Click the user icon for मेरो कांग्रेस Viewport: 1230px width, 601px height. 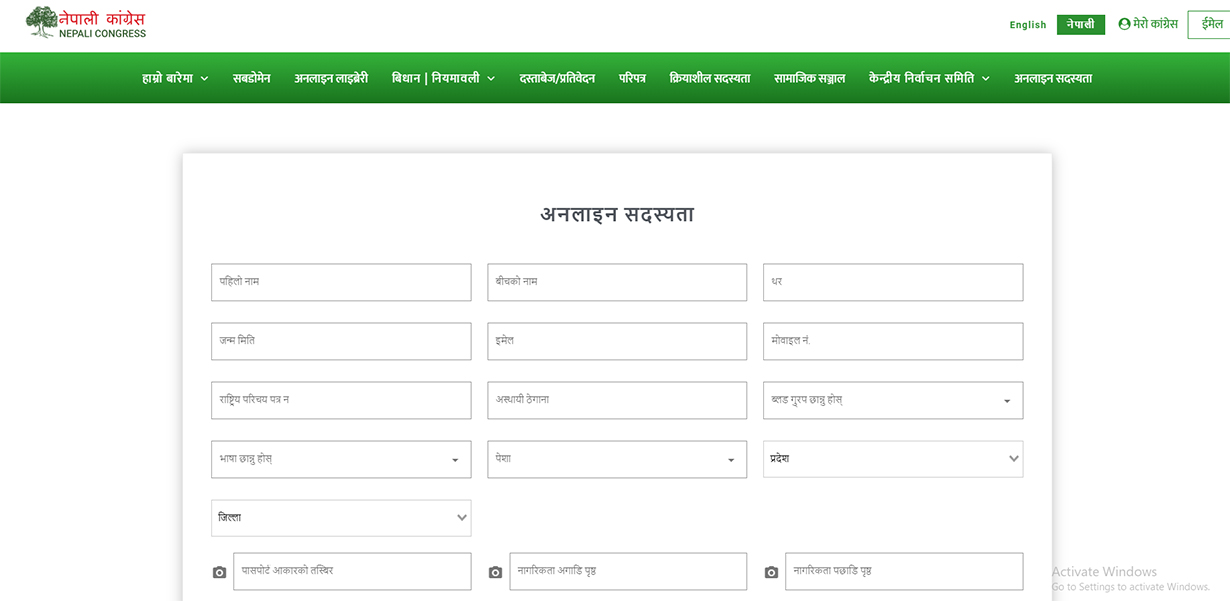tap(1124, 24)
